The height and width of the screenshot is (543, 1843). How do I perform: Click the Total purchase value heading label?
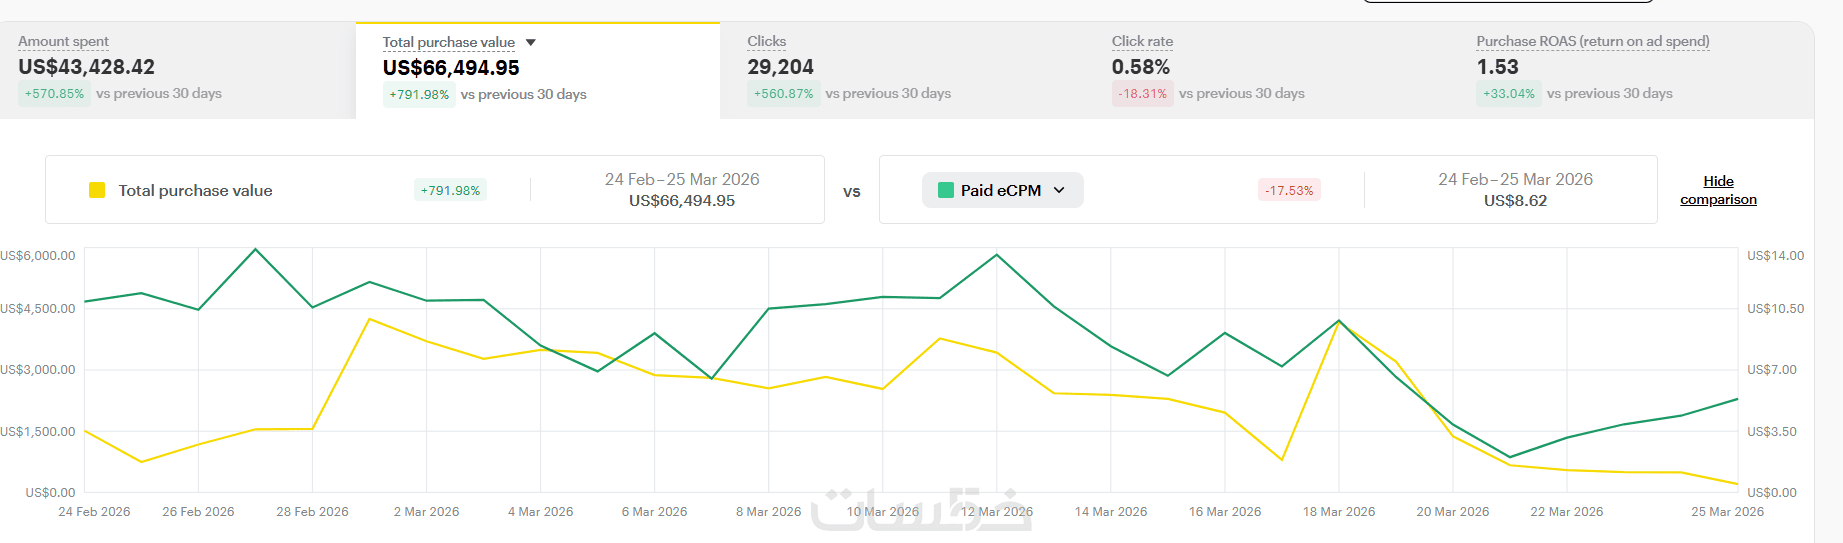coord(448,42)
